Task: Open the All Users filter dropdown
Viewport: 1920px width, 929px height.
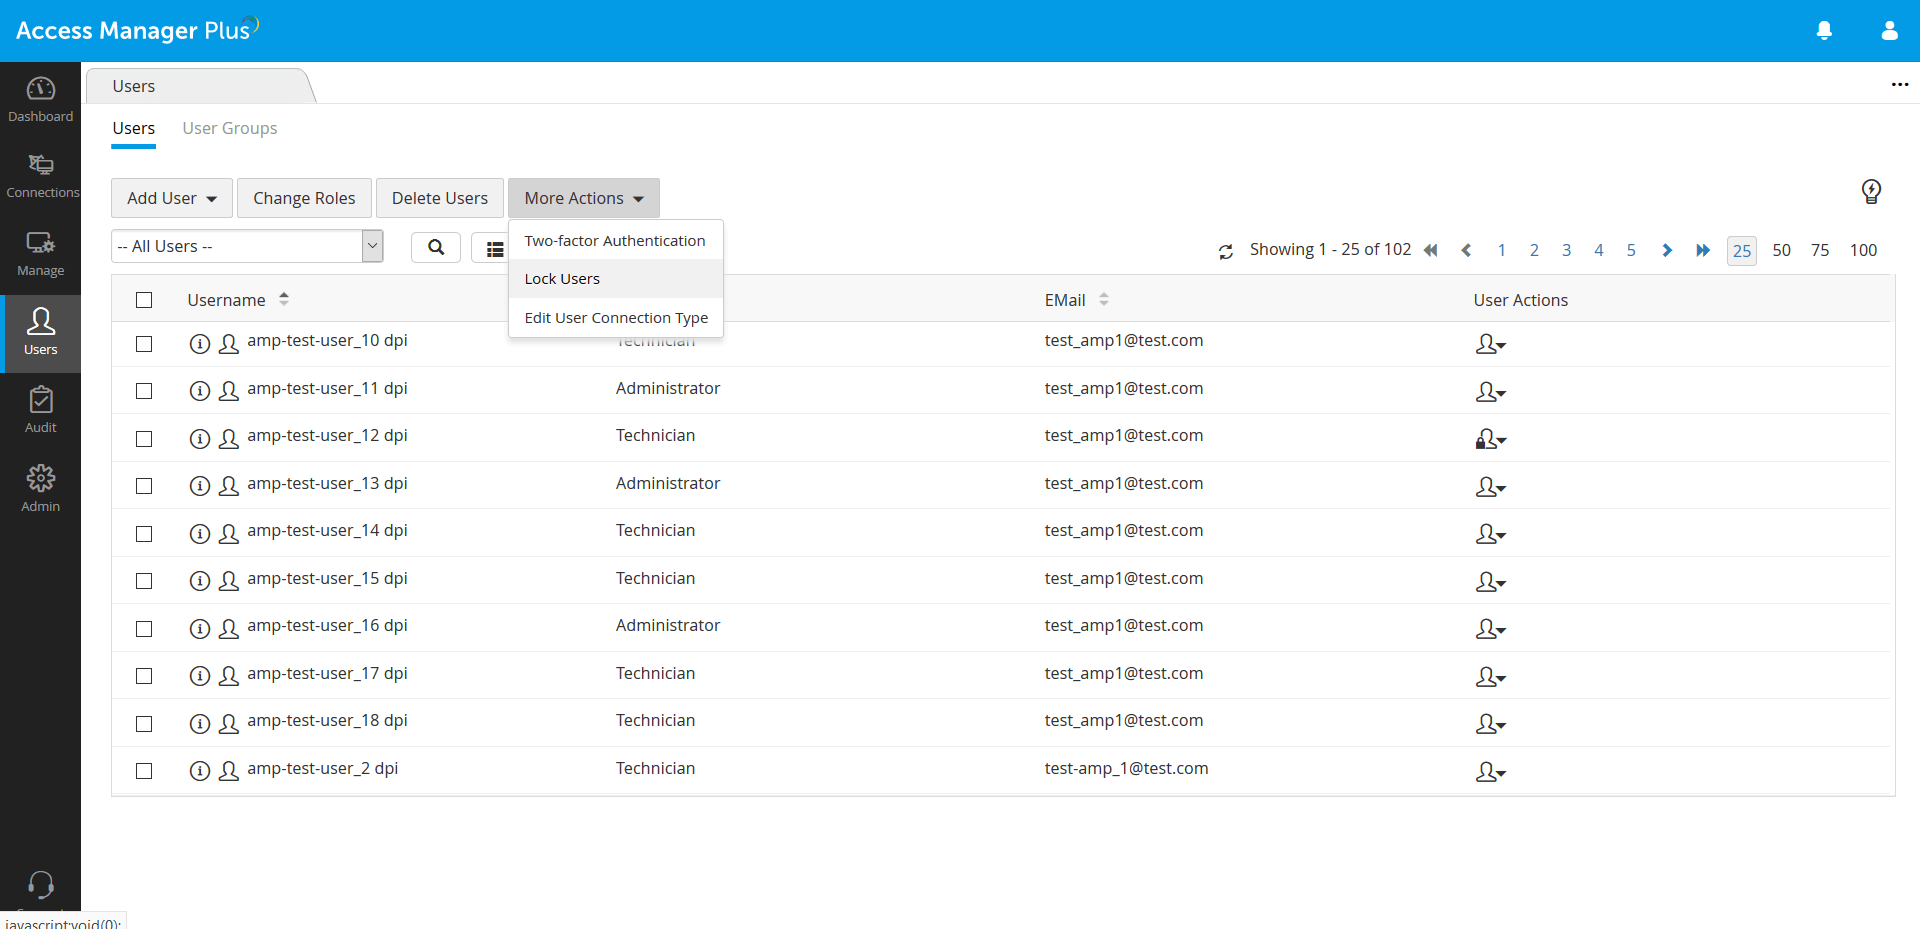Action: 247,246
